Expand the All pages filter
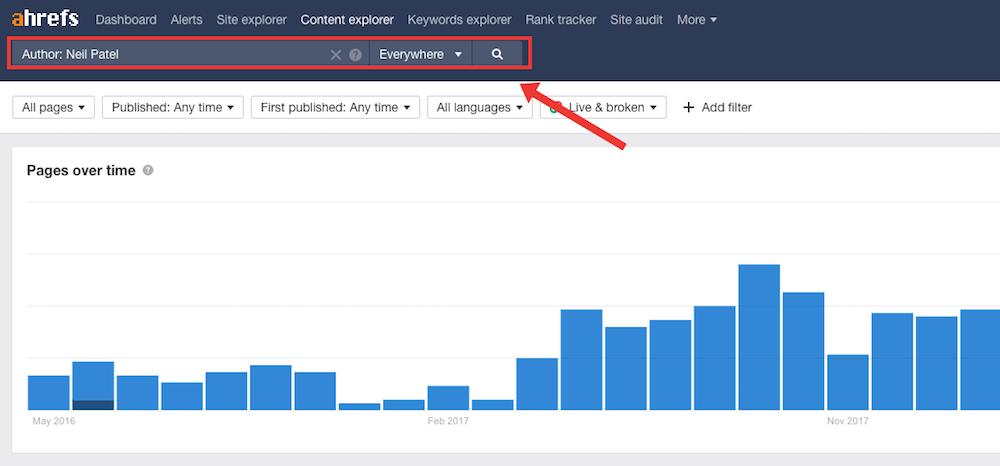The height and width of the screenshot is (466, 1000). [x=54, y=108]
